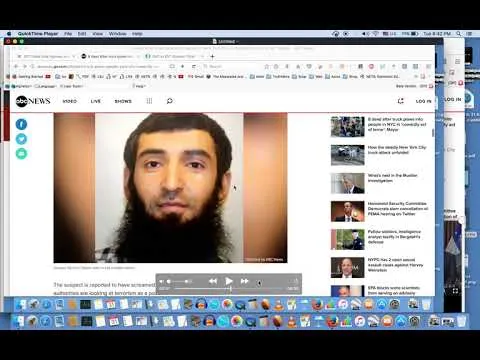The height and width of the screenshot is (360, 480).
Task: Open the ABC News search icon
Action: click(169, 101)
